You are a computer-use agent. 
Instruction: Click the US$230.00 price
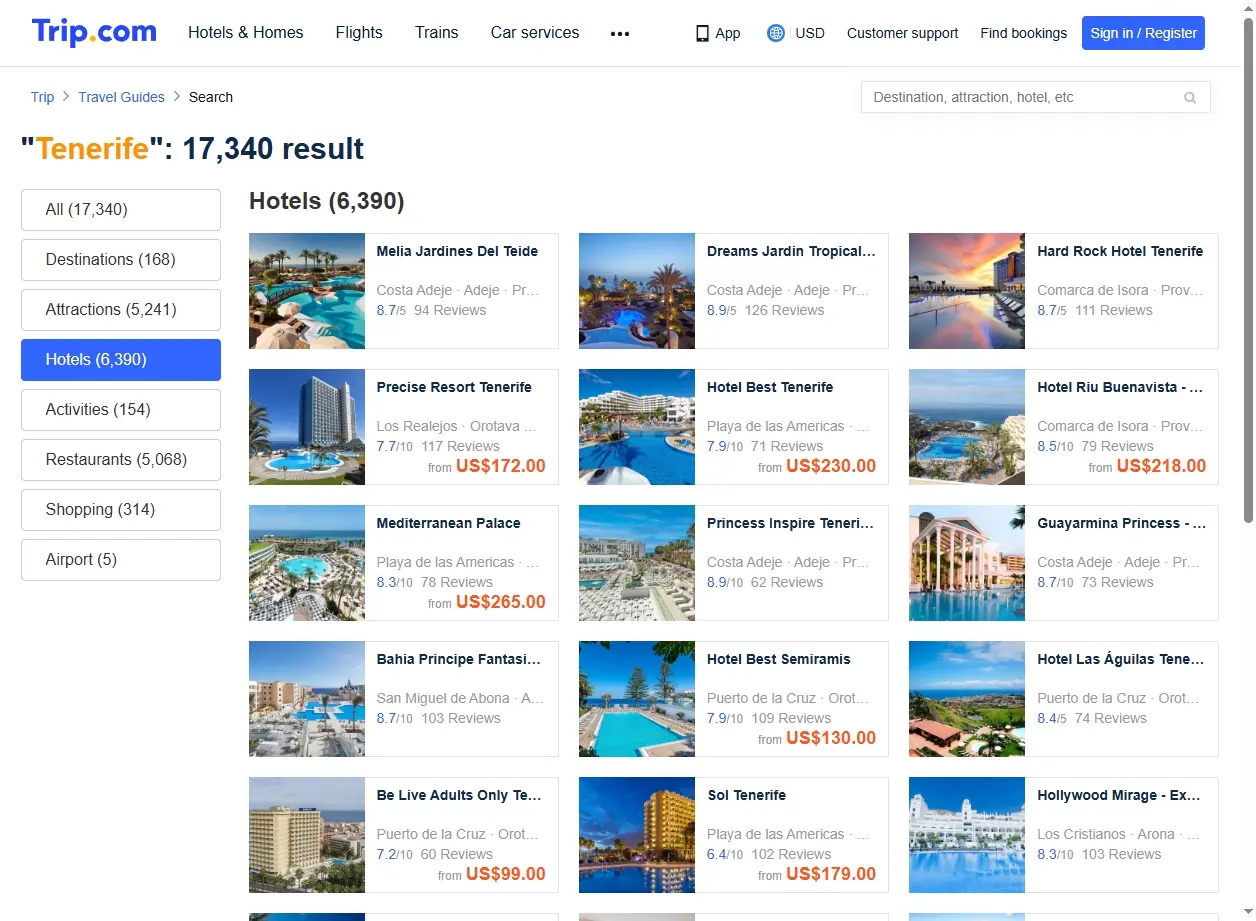831,466
